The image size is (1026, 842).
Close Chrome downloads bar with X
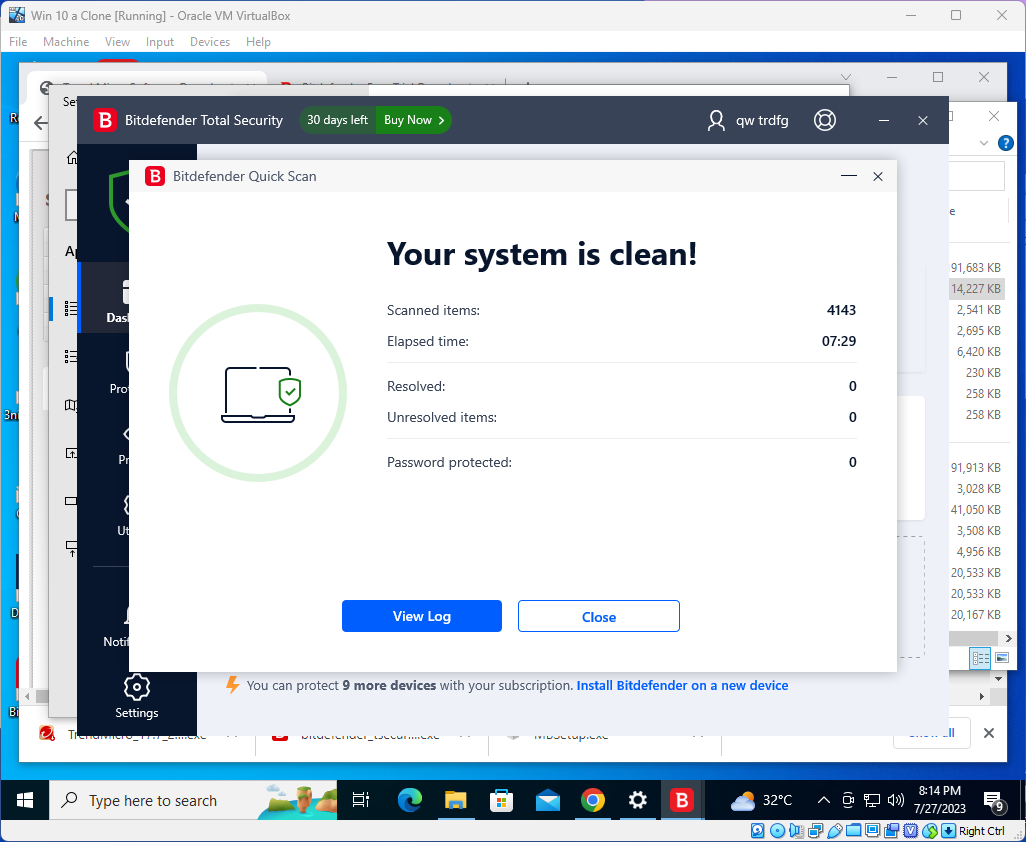point(989,733)
